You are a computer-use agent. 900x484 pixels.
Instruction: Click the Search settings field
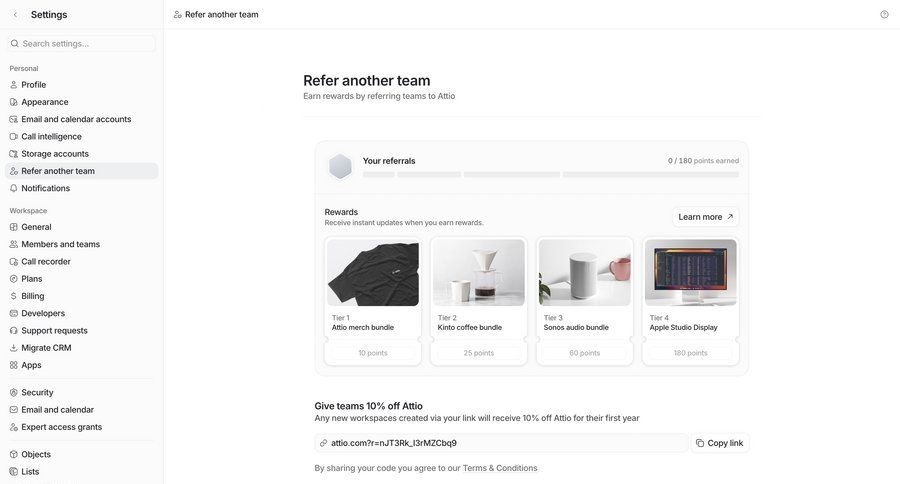[x=85, y=44]
